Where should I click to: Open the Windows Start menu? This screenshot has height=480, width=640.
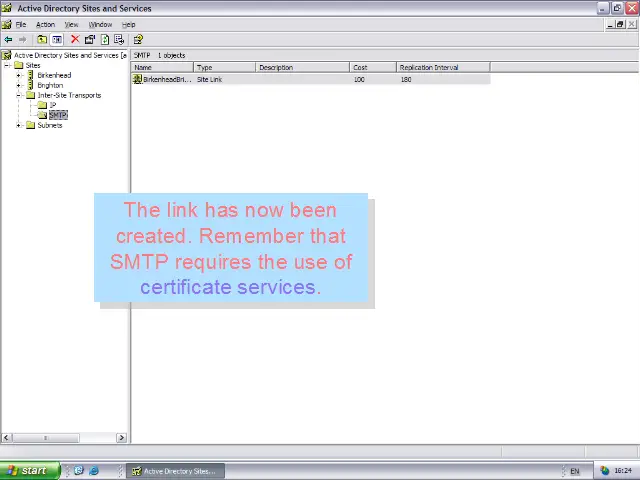tap(29, 471)
